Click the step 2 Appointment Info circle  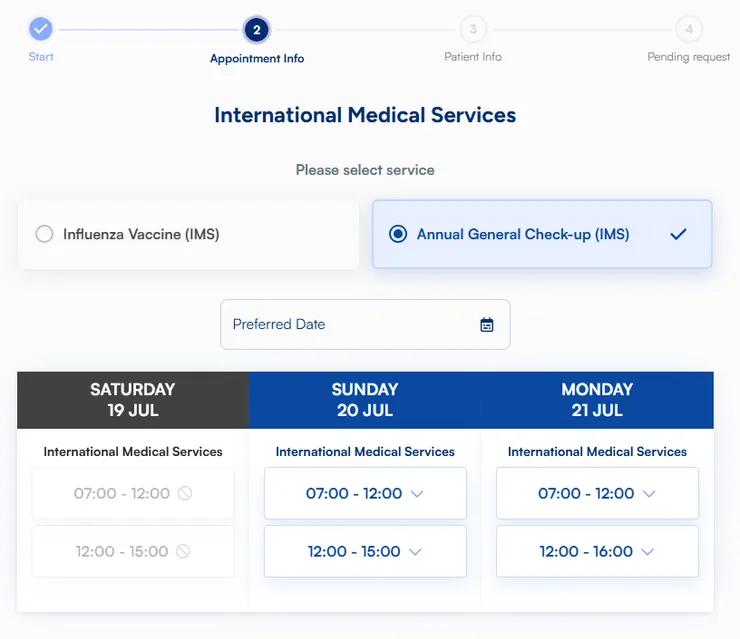(257, 30)
